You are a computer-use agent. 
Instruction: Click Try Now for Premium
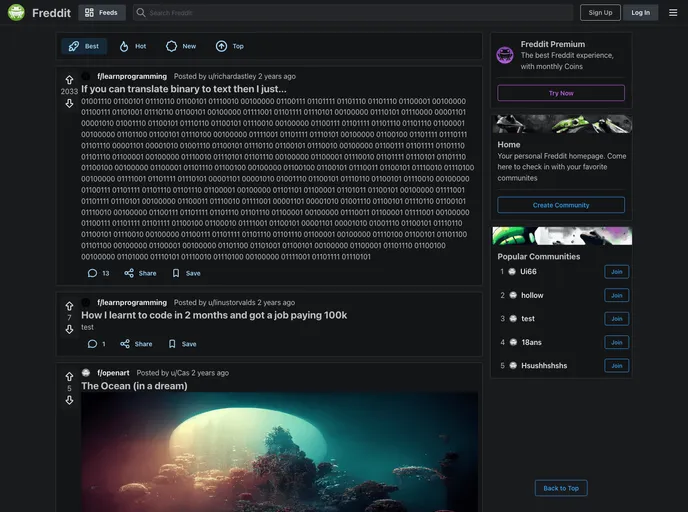pos(561,93)
